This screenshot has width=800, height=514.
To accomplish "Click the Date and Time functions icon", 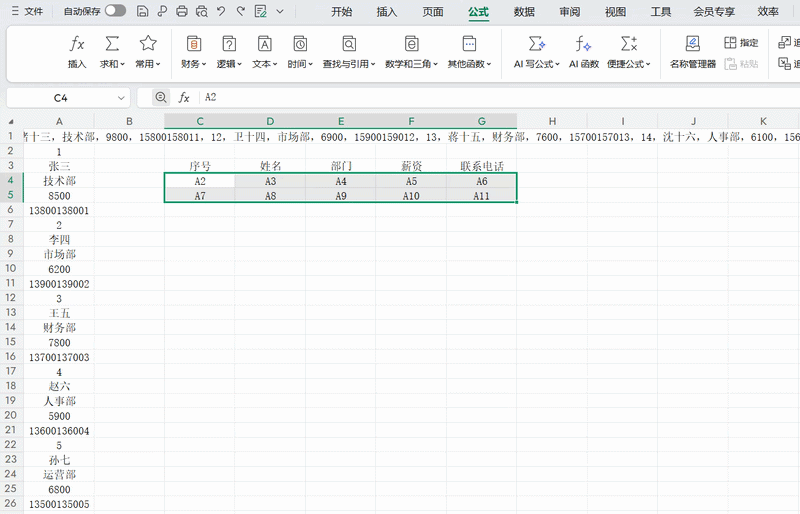I will [299, 45].
